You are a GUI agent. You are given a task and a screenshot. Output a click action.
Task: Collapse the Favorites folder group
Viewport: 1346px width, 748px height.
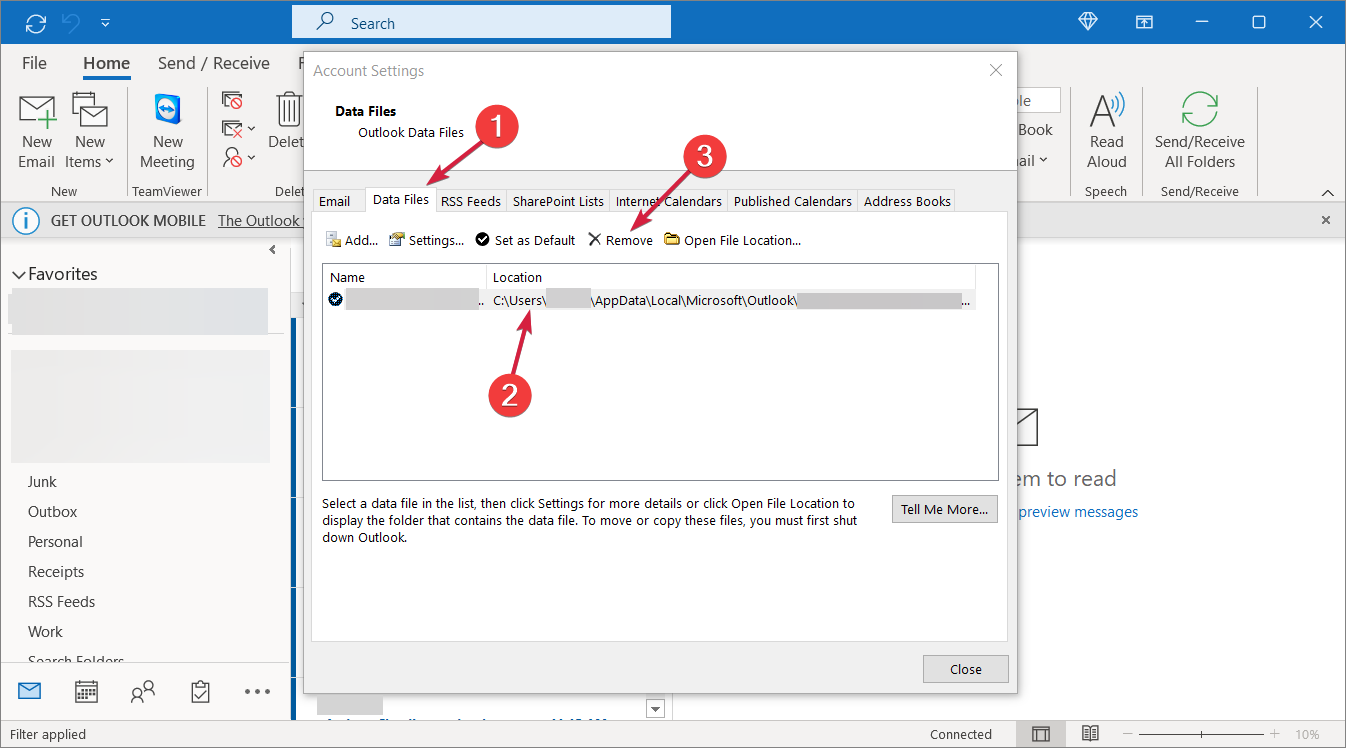[18, 275]
